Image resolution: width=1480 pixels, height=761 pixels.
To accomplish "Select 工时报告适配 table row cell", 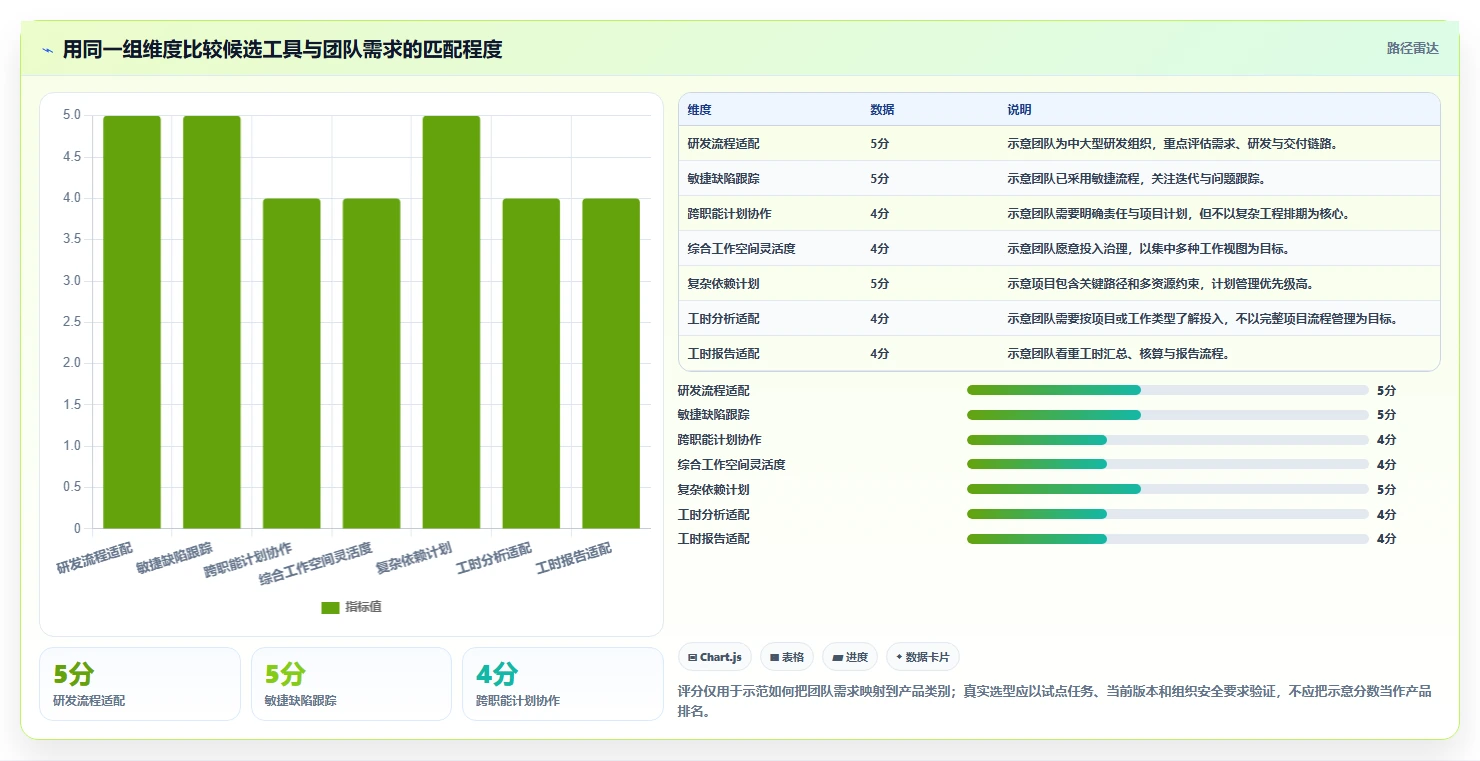I will click(x=723, y=354).
